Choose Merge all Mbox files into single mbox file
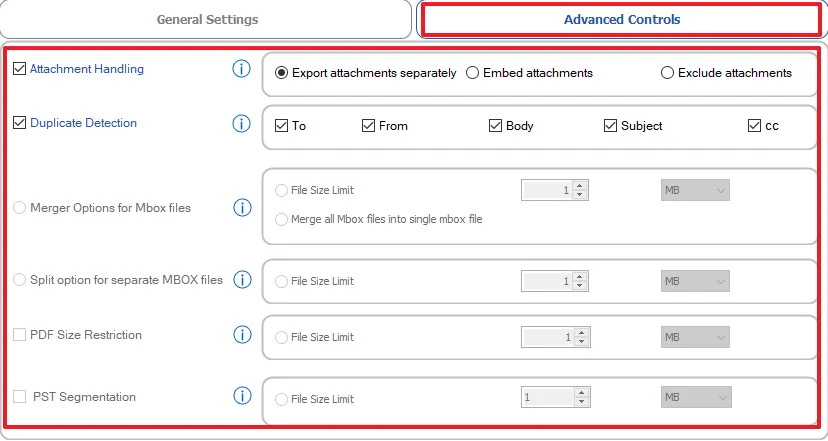This screenshot has width=828, height=441. pyautogui.click(x=281, y=219)
